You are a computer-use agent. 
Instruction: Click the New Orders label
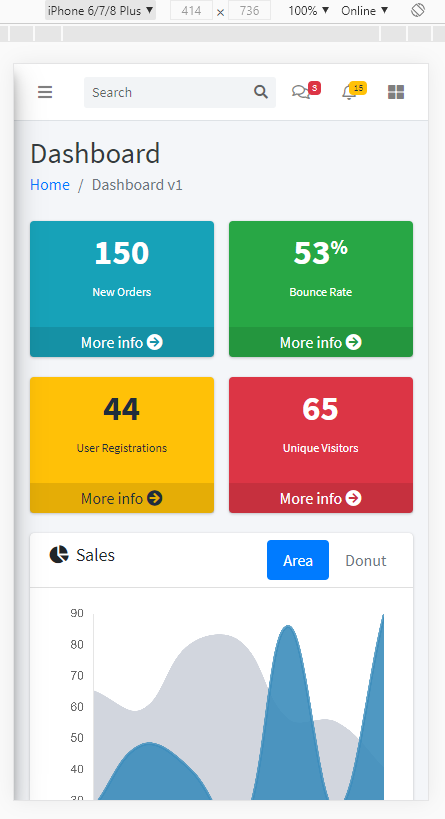pos(122,292)
